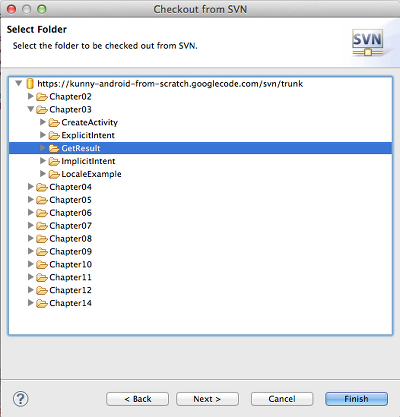Click the repository cylinder icon
Image resolution: width=400 pixels, height=417 pixels.
pyautogui.click(x=30, y=83)
